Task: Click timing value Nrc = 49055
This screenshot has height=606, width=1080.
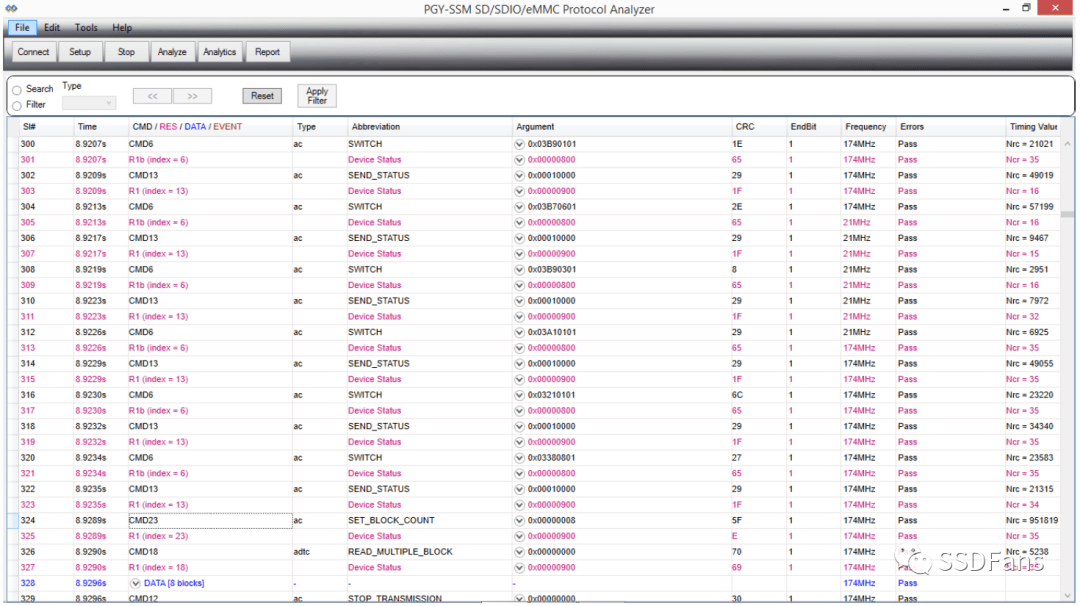Action: (1029, 364)
